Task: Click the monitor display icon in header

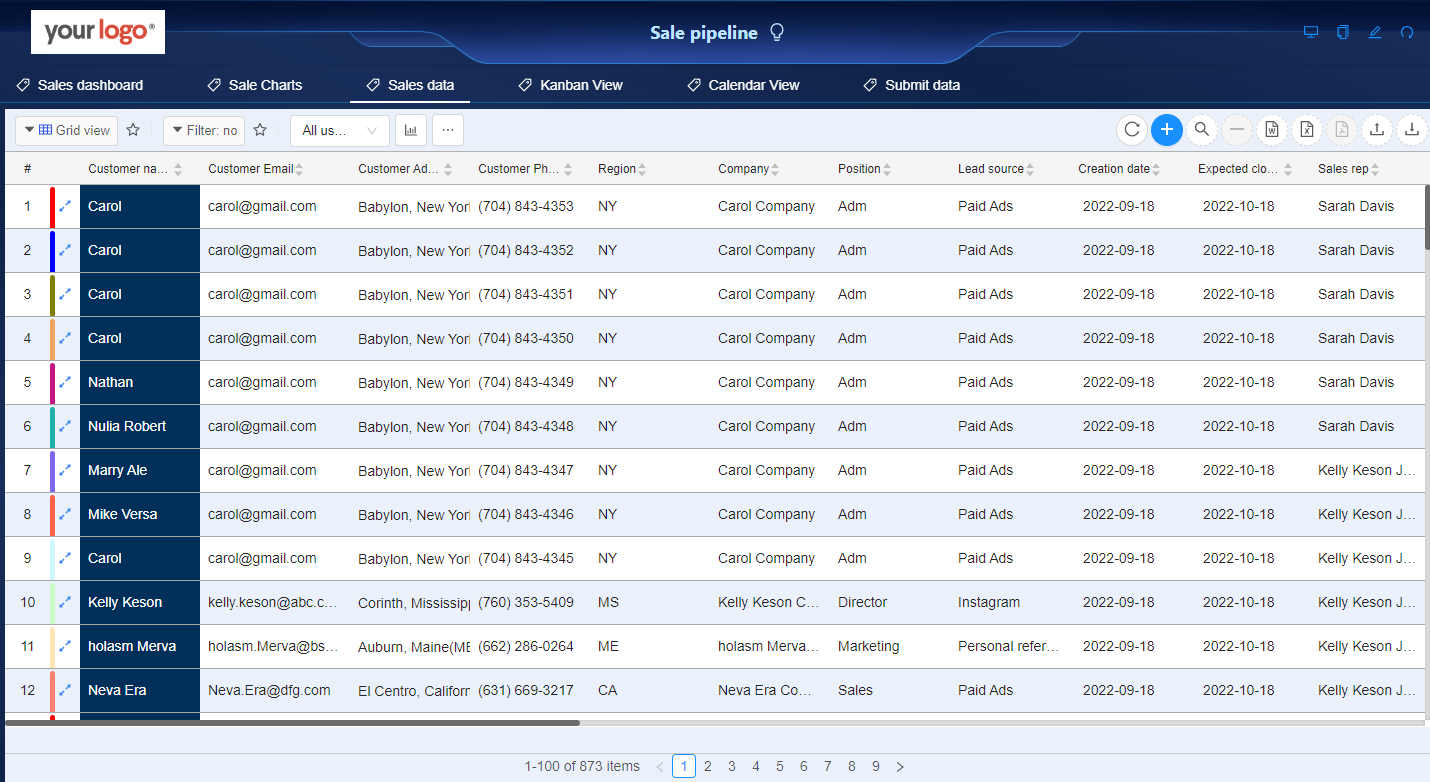Action: [1311, 32]
